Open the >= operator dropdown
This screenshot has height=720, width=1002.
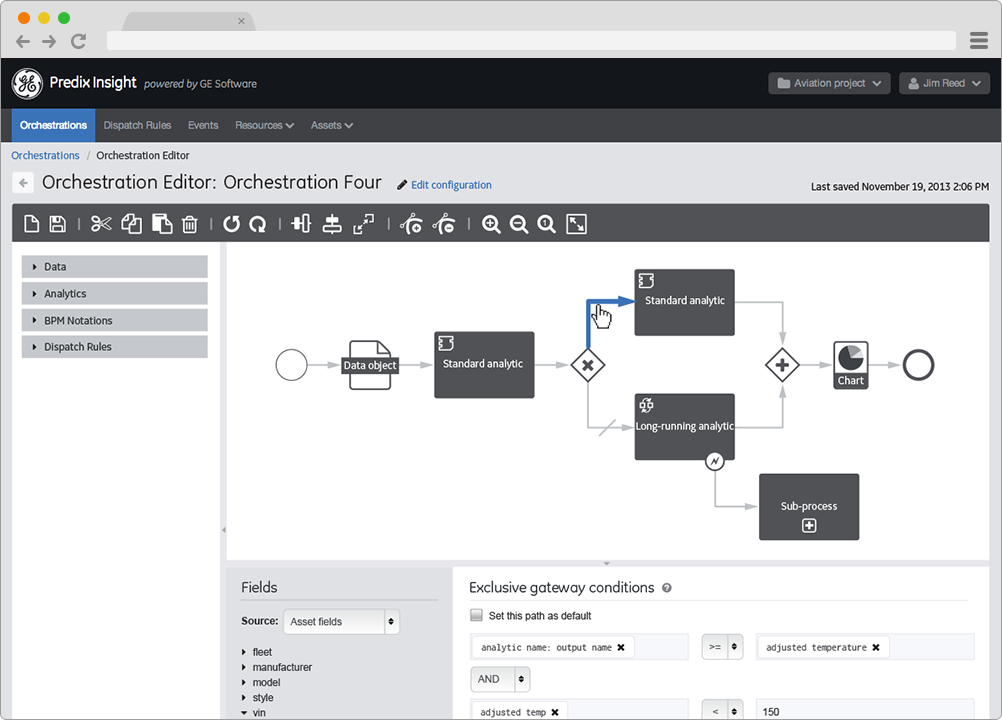coord(722,647)
